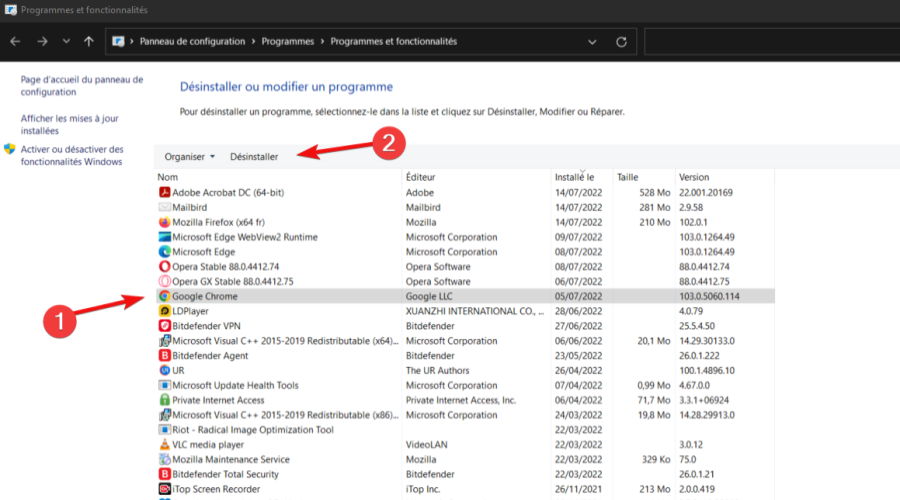The image size is (900, 500).
Task: Expand the address bar history dropdown
Action: (592, 42)
